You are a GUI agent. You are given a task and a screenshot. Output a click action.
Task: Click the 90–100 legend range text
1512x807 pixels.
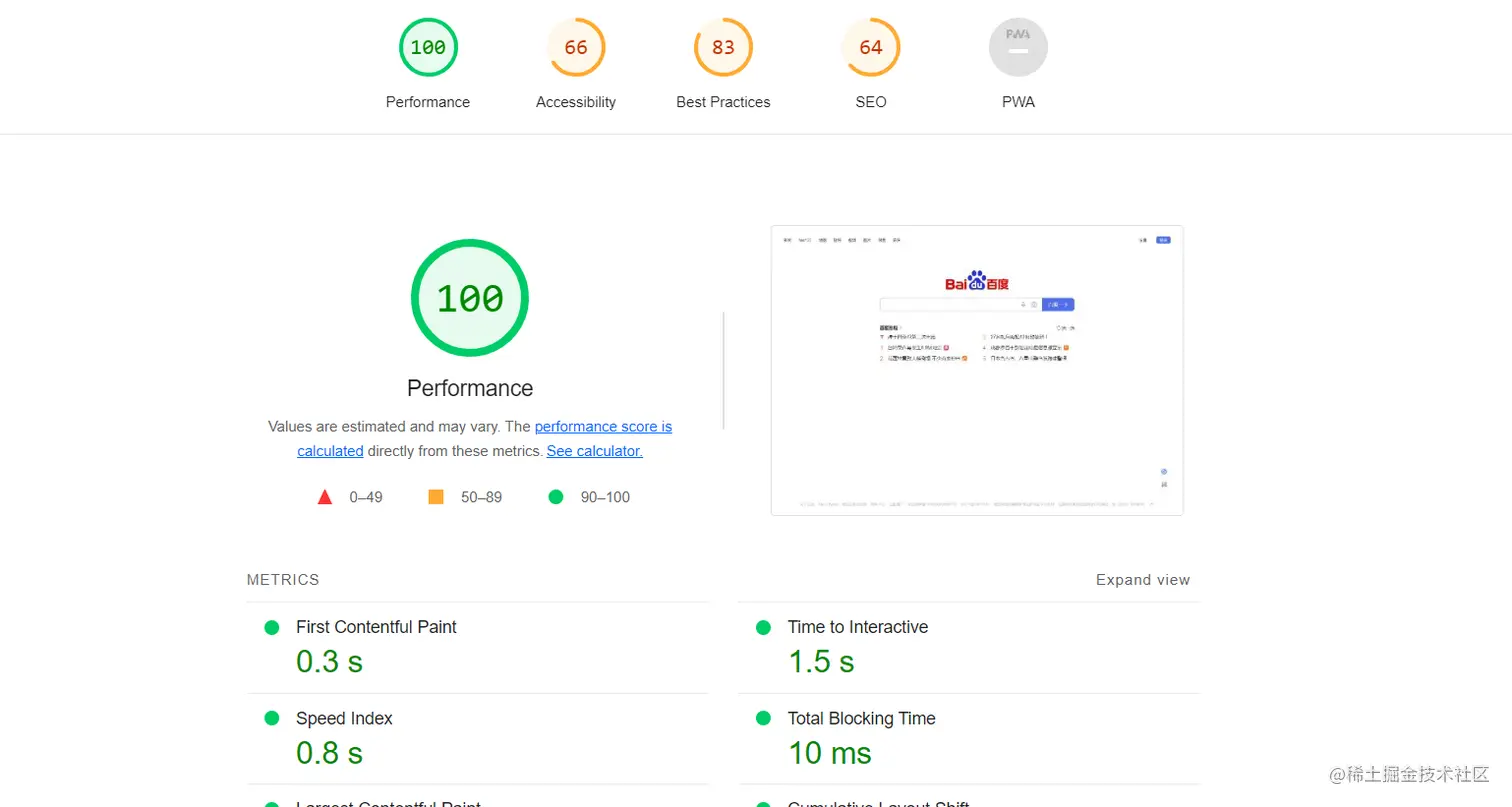coord(605,497)
